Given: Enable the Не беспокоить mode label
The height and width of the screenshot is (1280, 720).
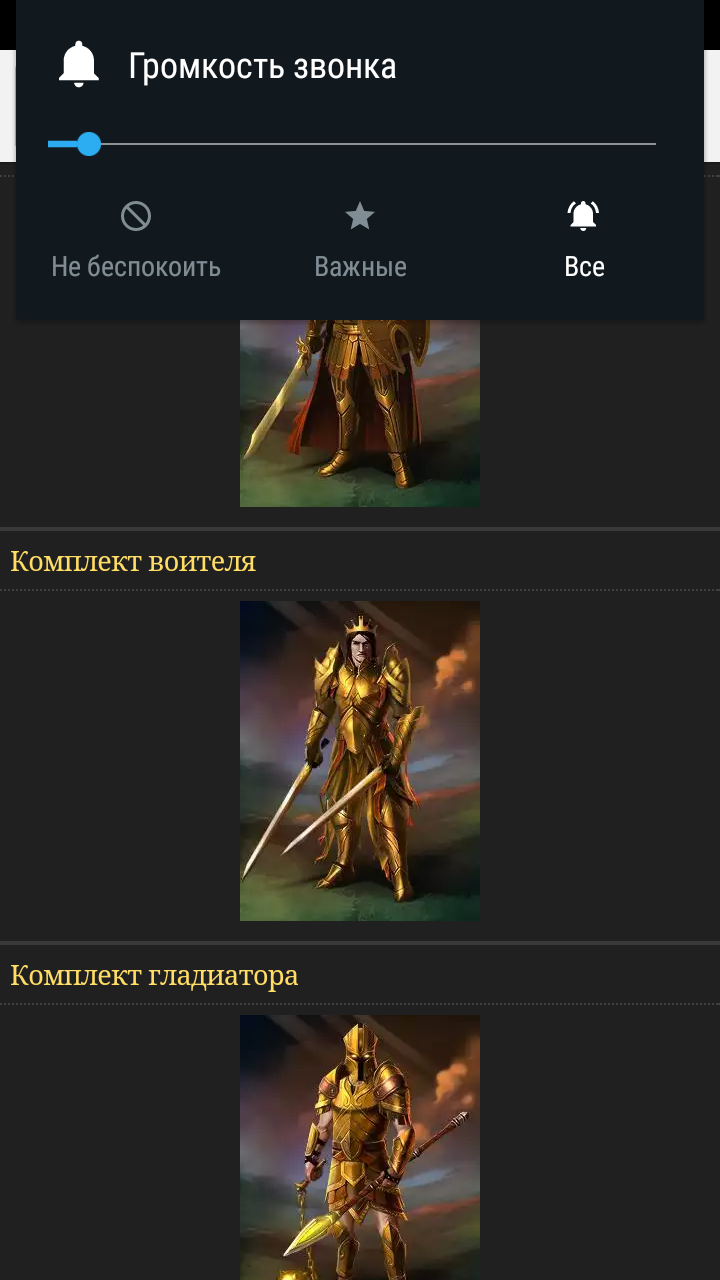Looking at the screenshot, I should tap(136, 267).
